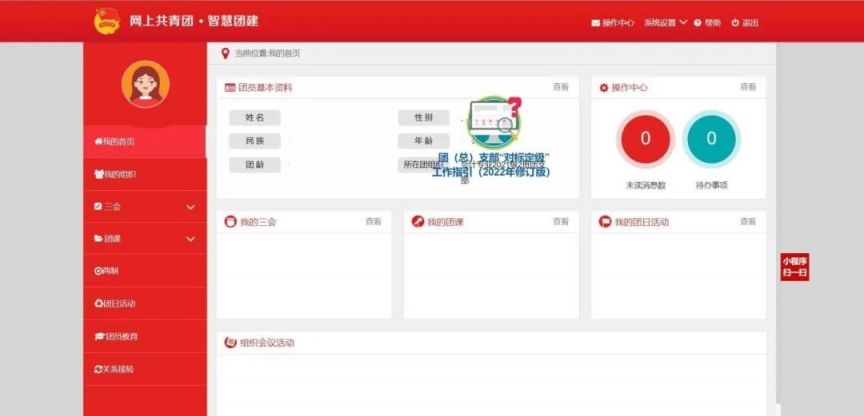Click the 团课 folder icon in sidebar
The image size is (864, 416).
pyautogui.click(x=99, y=239)
